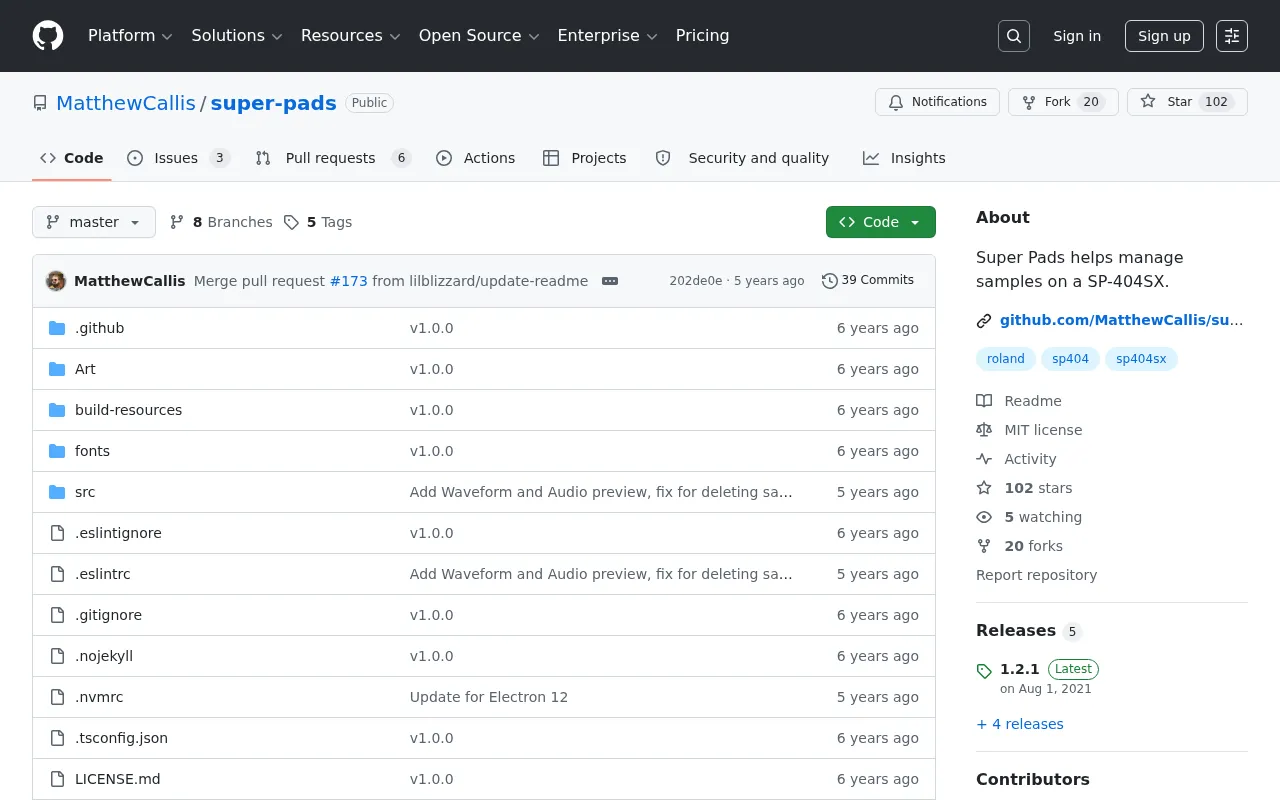The width and height of the screenshot is (1280, 800).
Task: Switch to the Pull requests tab
Action: [332, 158]
